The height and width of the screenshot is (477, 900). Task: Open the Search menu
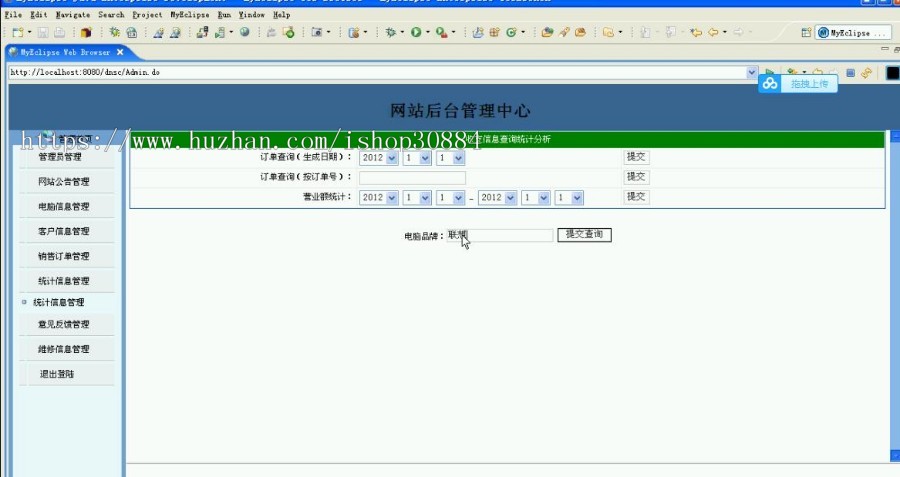(111, 15)
